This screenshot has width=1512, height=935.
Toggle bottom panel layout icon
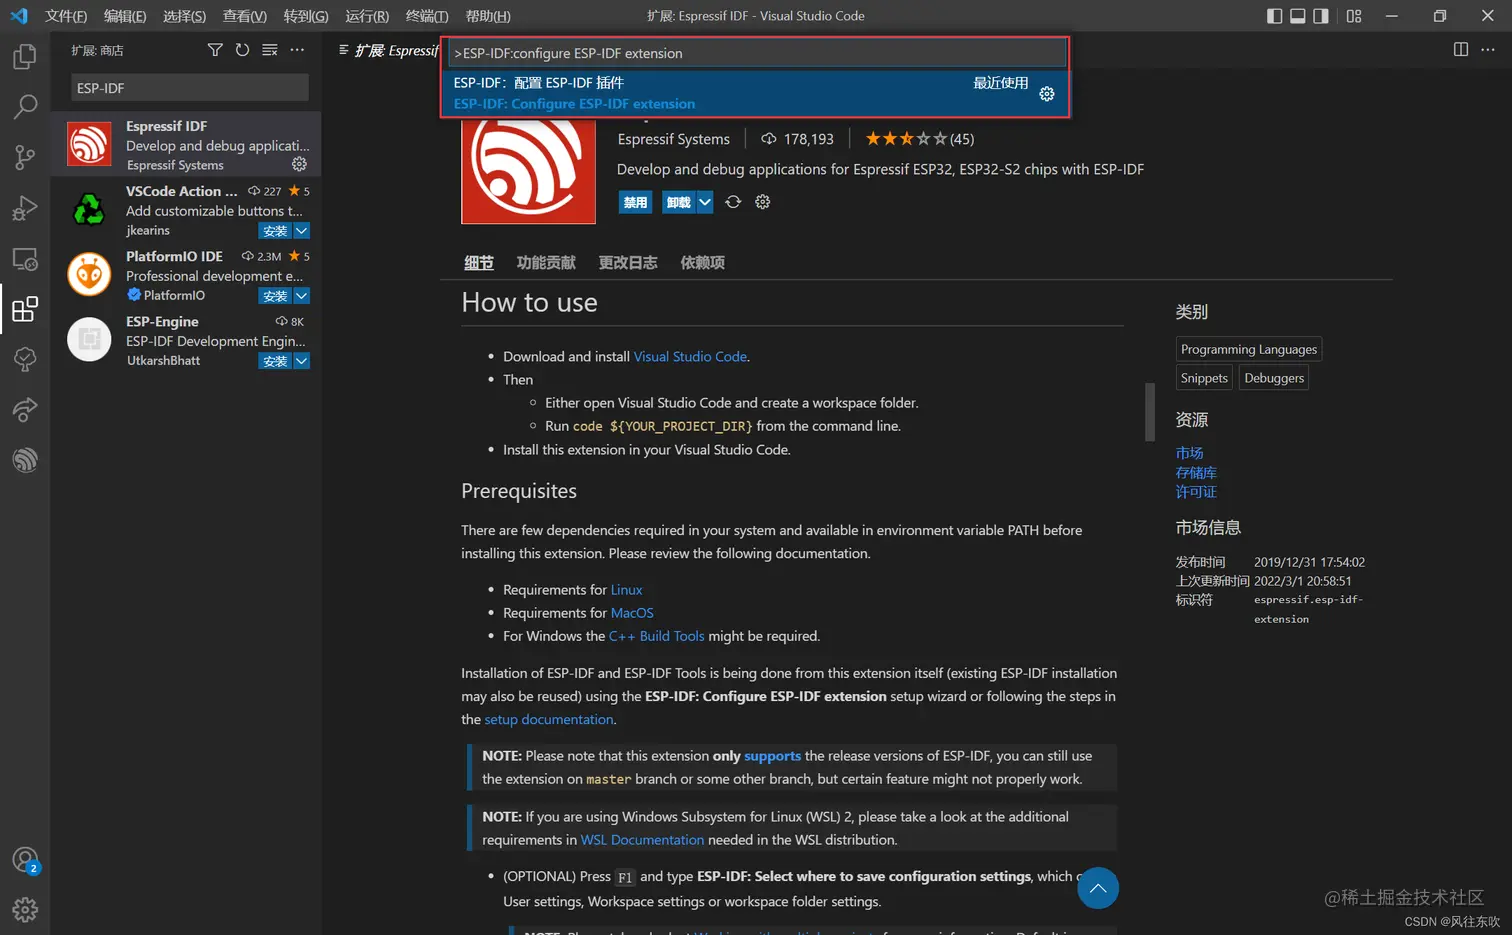coord(1298,16)
